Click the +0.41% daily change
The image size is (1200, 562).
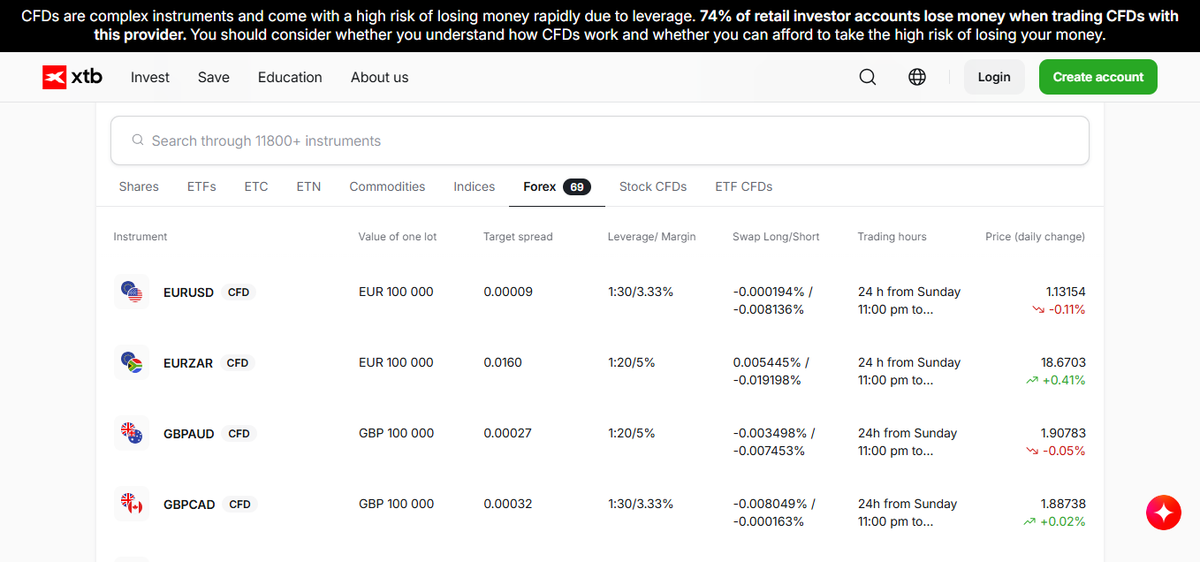(x=1063, y=381)
